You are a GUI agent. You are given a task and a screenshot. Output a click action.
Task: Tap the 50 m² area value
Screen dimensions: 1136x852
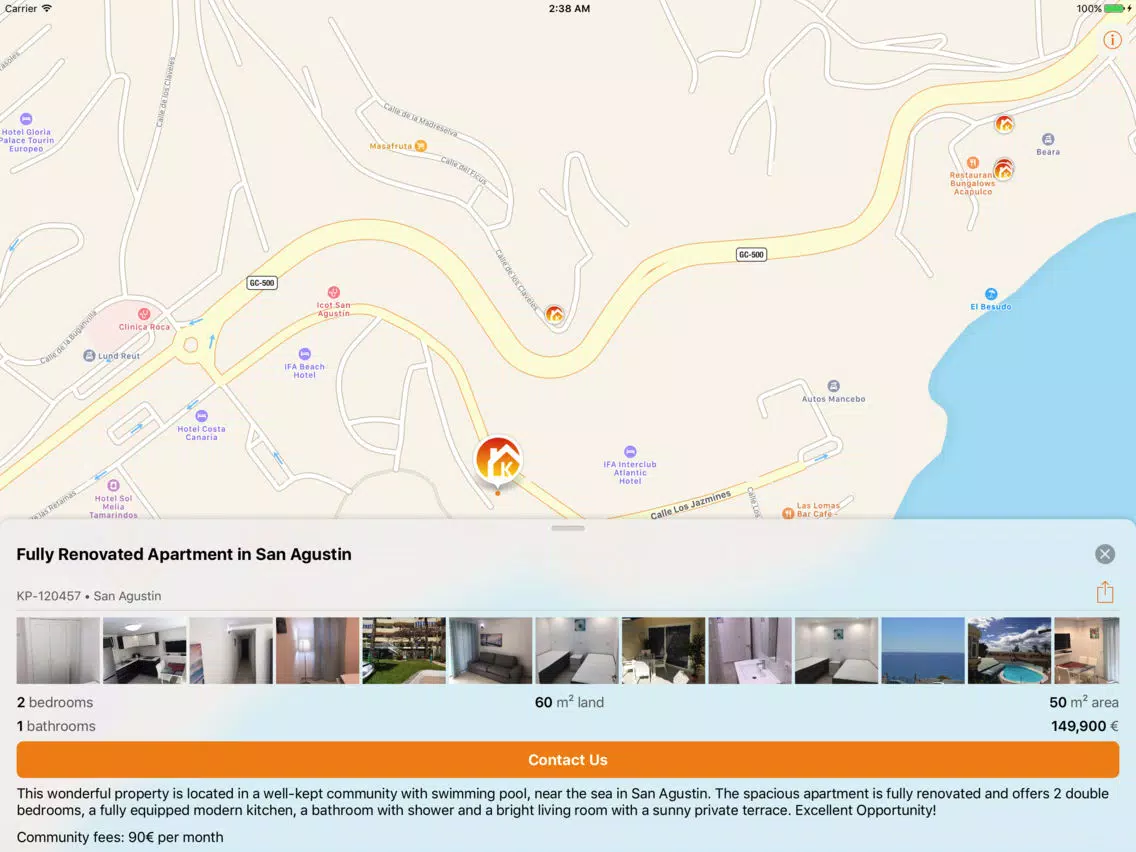click(x=1084, y=702)
